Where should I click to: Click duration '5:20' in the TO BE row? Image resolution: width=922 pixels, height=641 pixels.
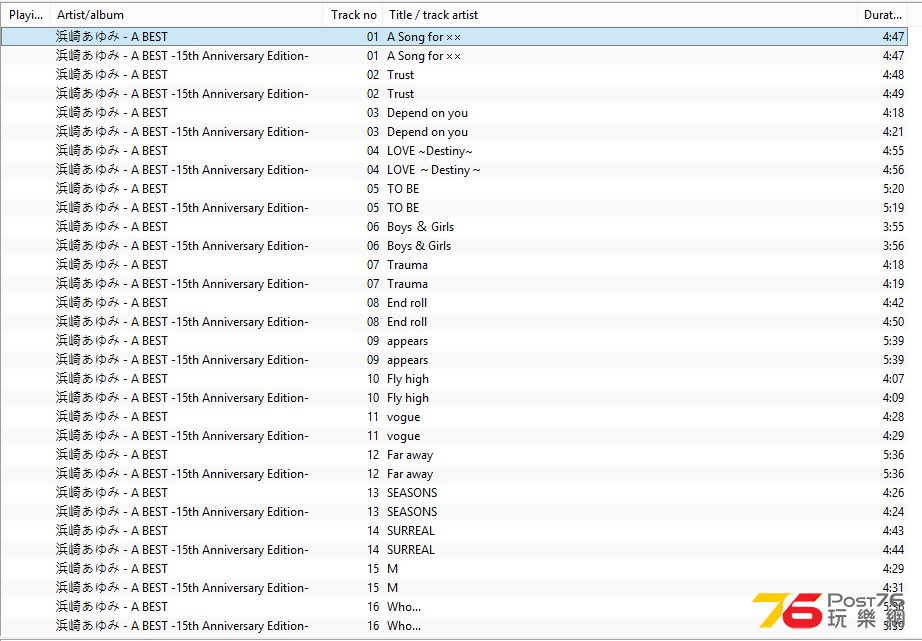pyautogui.click(x=893, y=189)
